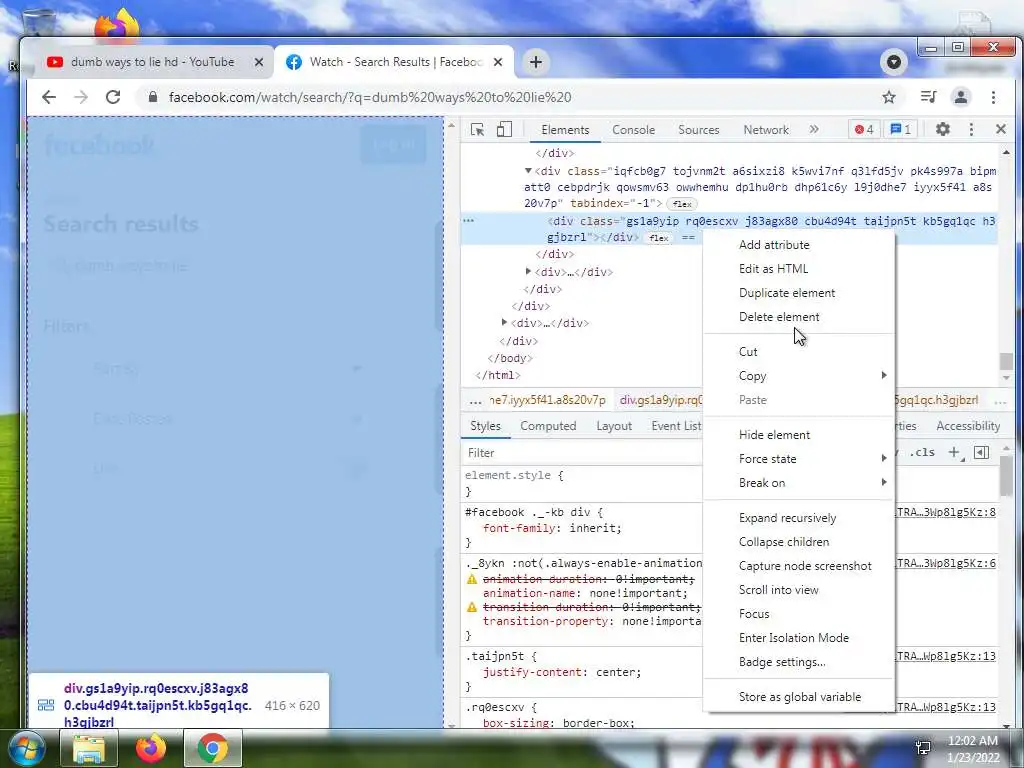Choose Edit as HTML
This screenshot has height=768, width=1024.
coord(798,269)
